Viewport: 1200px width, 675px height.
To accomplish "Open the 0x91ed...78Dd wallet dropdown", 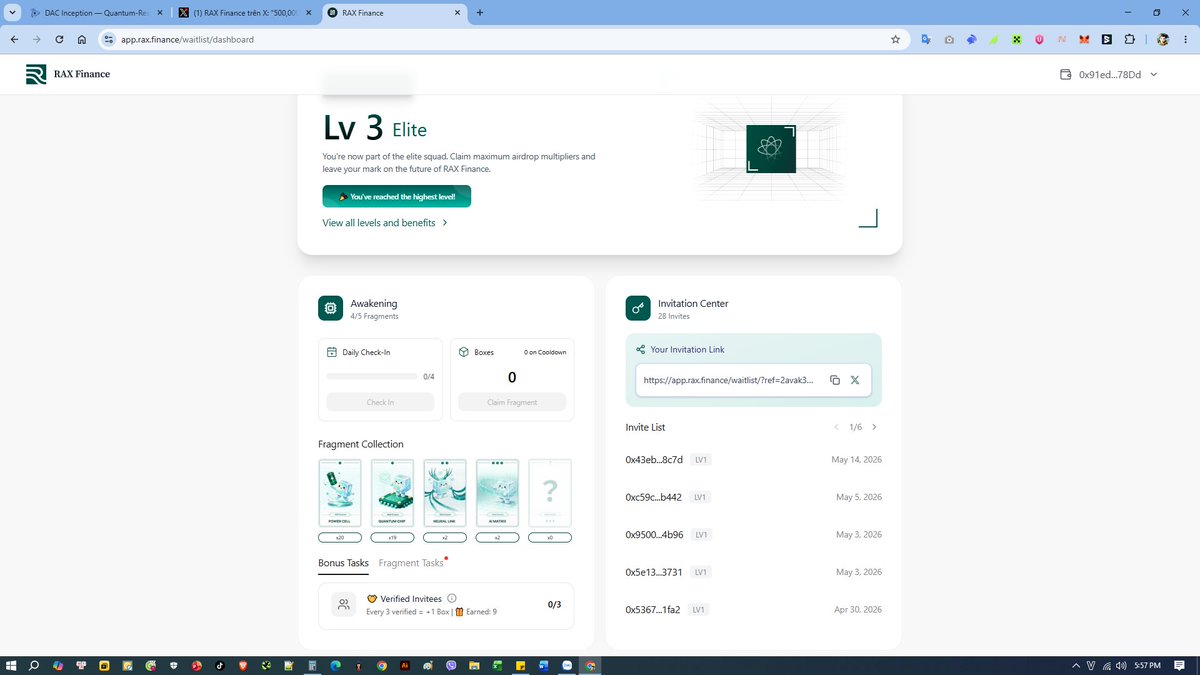I will tap(1110, 74).
